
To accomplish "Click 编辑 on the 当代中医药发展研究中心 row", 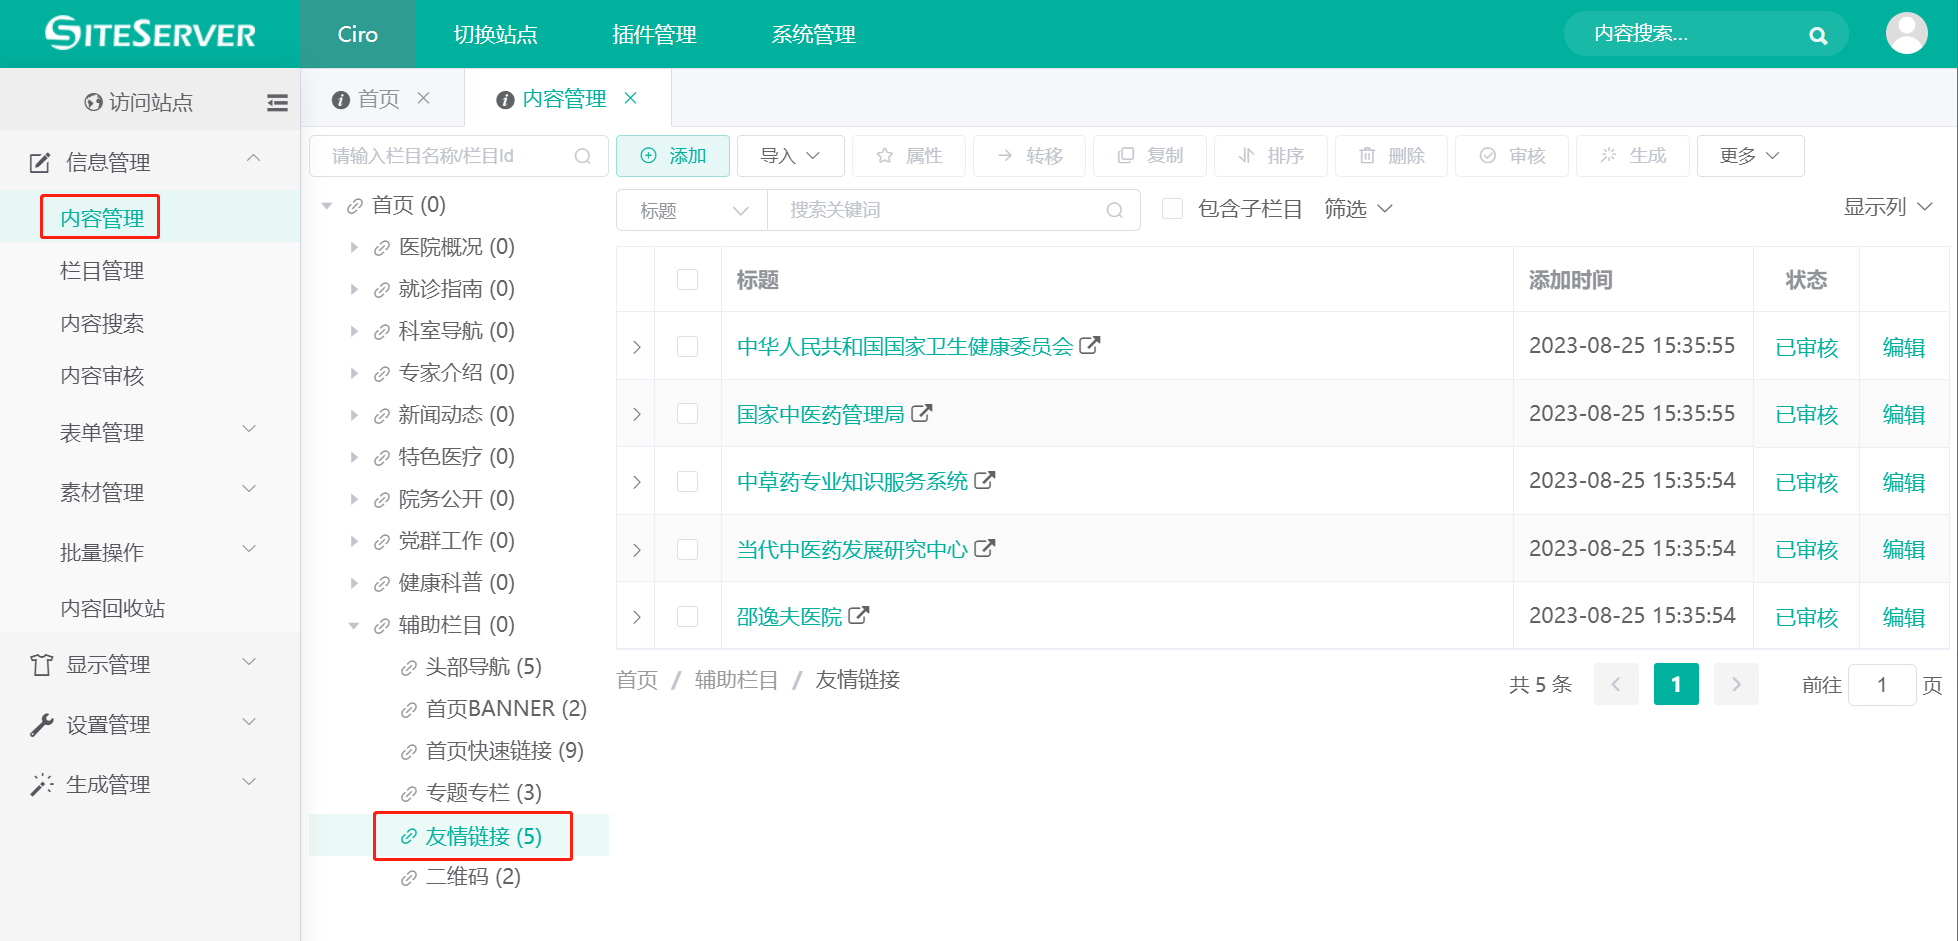I will [1903, 549].
